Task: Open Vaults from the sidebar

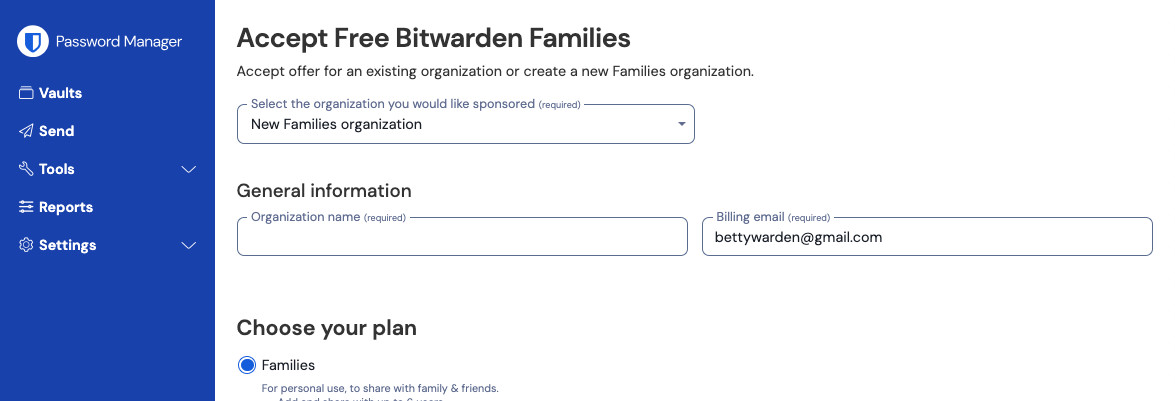Action: 60,93
